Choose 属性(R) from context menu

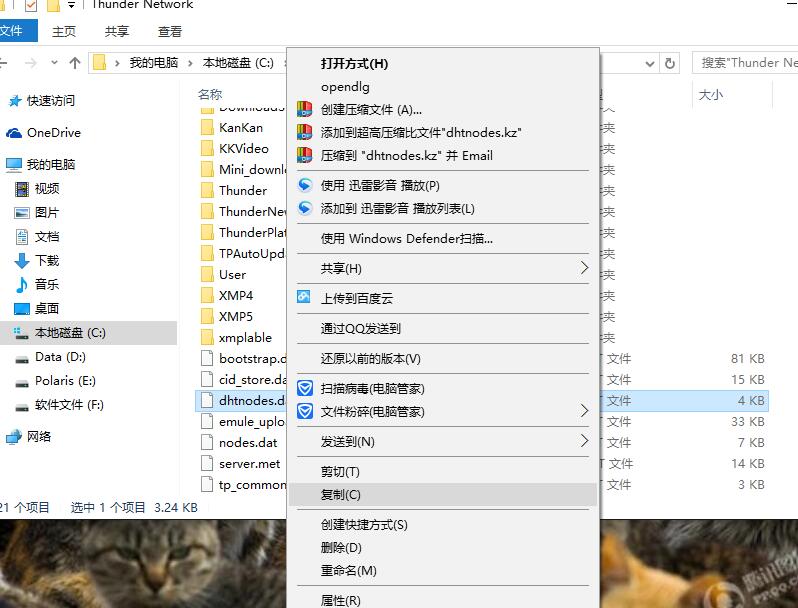click(443, 600)
